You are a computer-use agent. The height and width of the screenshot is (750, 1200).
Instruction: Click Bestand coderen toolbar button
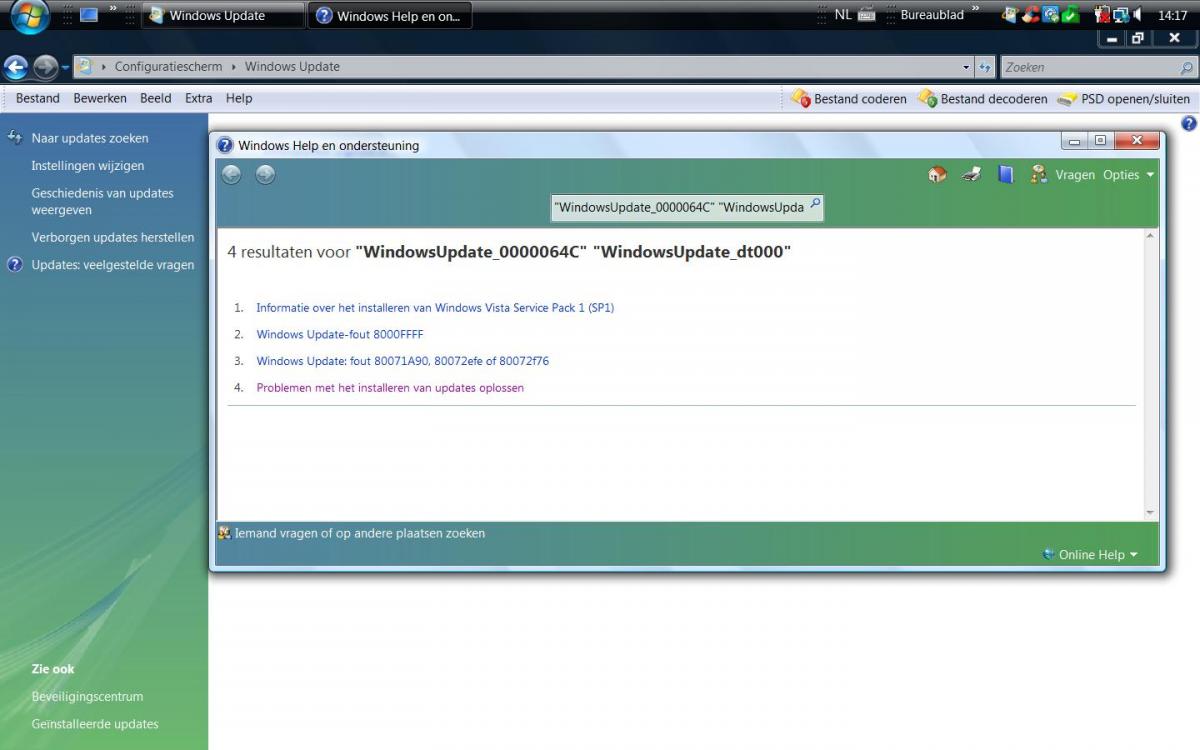848,98
